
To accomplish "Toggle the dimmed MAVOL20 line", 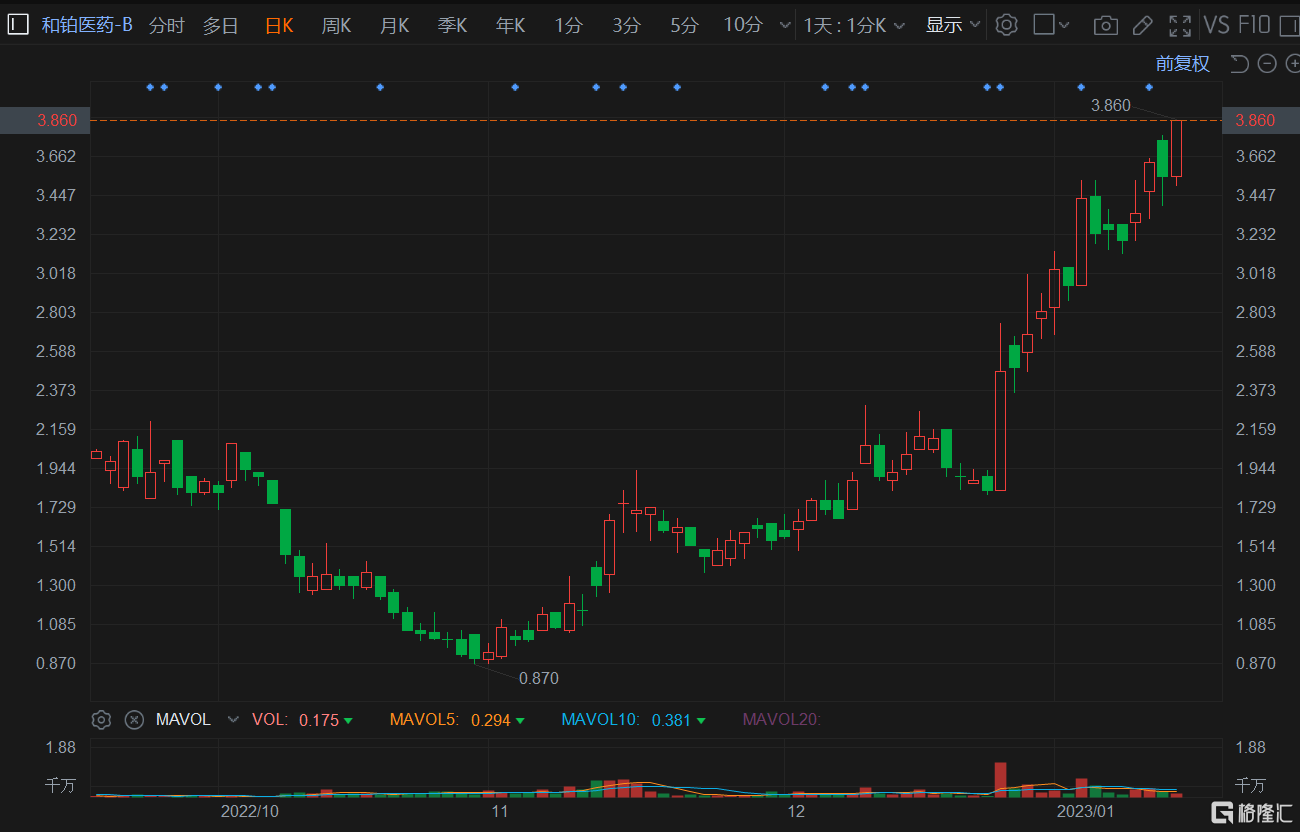I will (x=781, y=719).
